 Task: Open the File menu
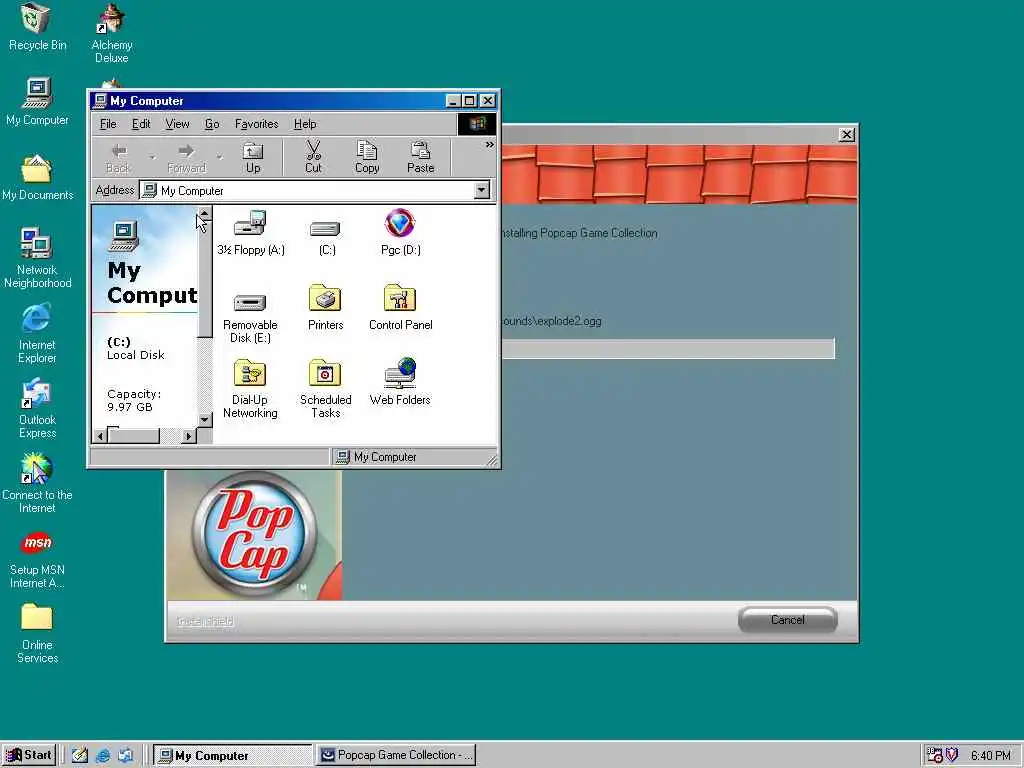point(108,124)
